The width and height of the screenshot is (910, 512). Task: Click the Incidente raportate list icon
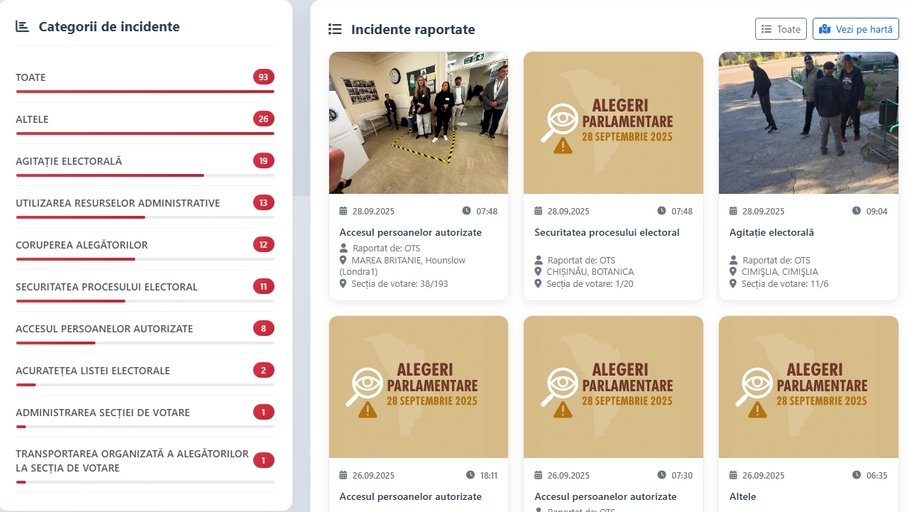tap(335, 29)
